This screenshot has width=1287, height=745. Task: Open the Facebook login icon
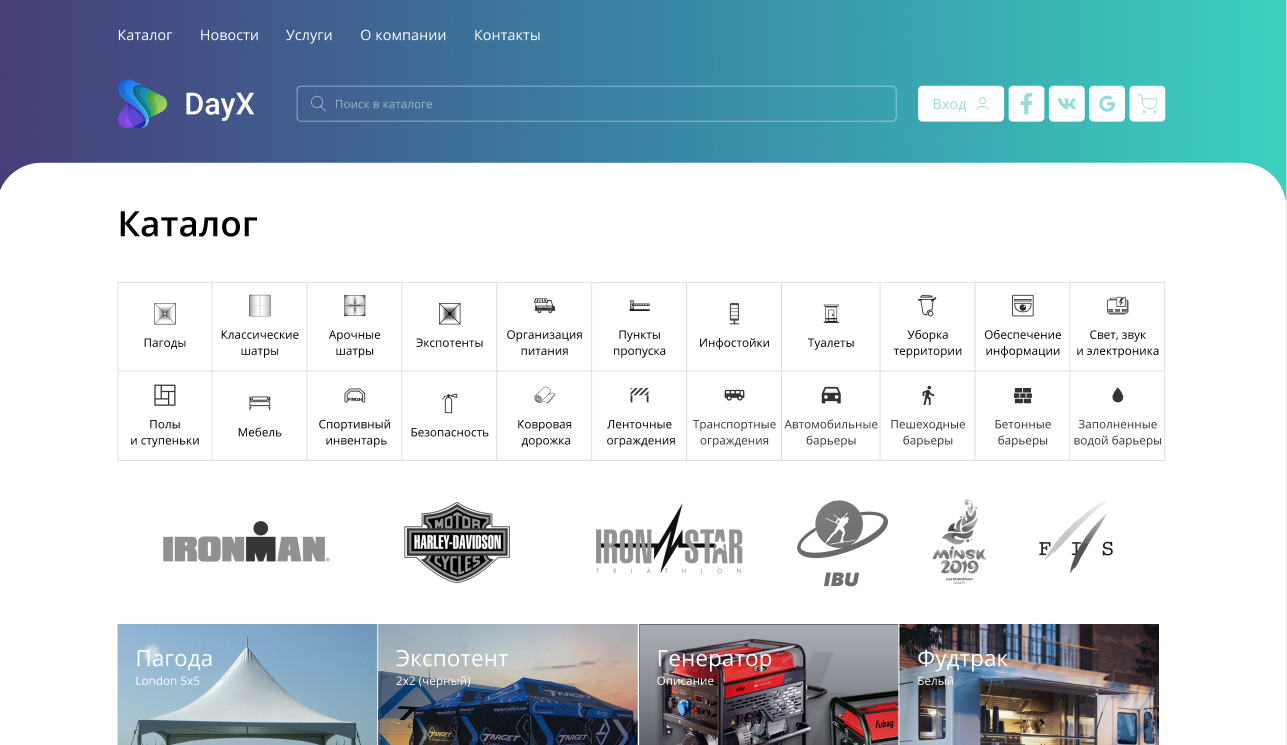(x=1026, y=104)
